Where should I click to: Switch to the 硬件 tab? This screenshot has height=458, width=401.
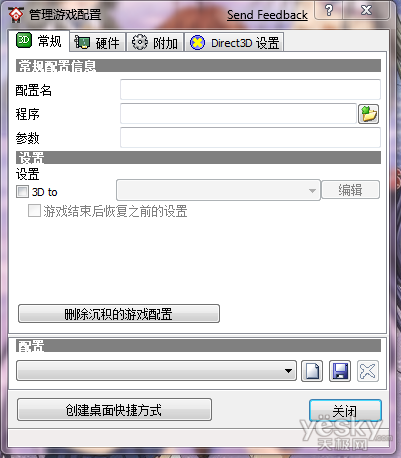pos(97,42)
